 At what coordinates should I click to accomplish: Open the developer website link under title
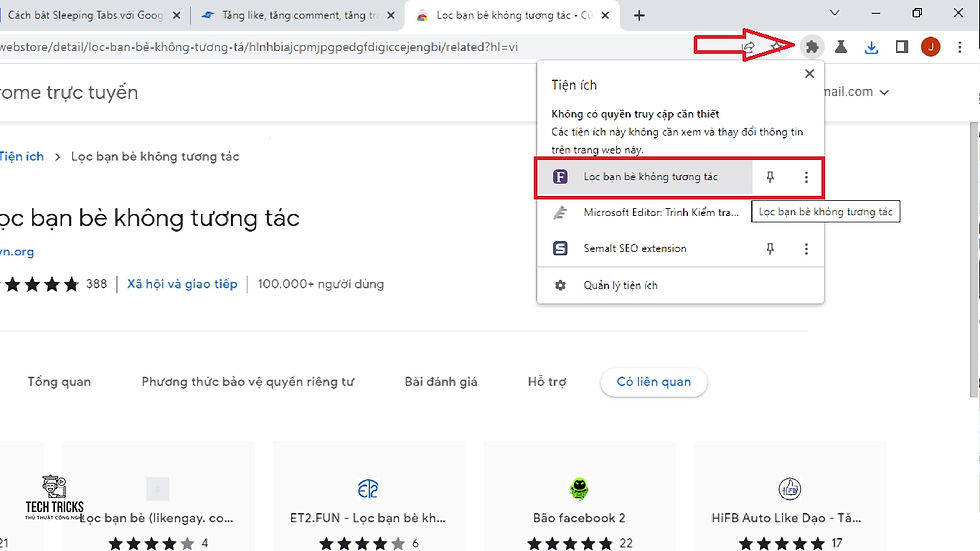[x=17, y=252]
